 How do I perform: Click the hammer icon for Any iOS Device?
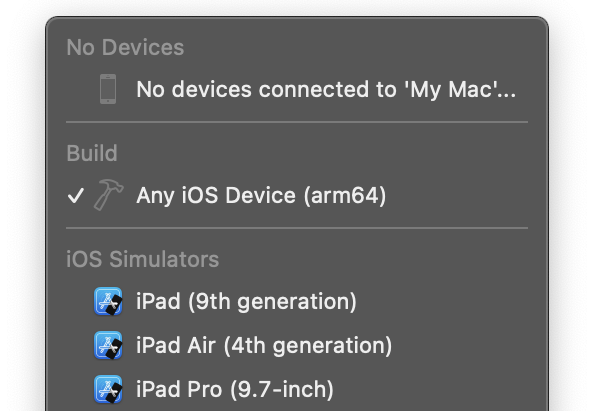coord(108,195)
